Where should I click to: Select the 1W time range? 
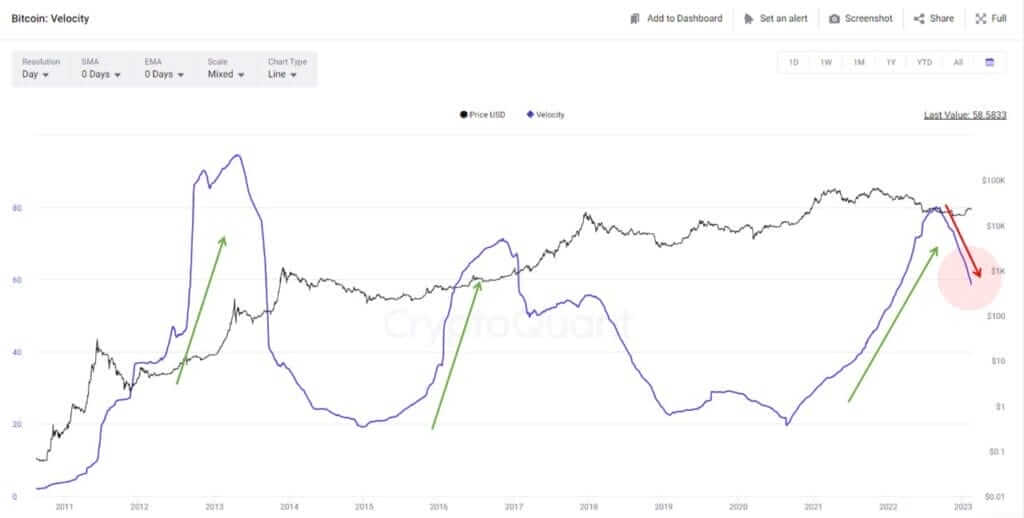point(826,62)
